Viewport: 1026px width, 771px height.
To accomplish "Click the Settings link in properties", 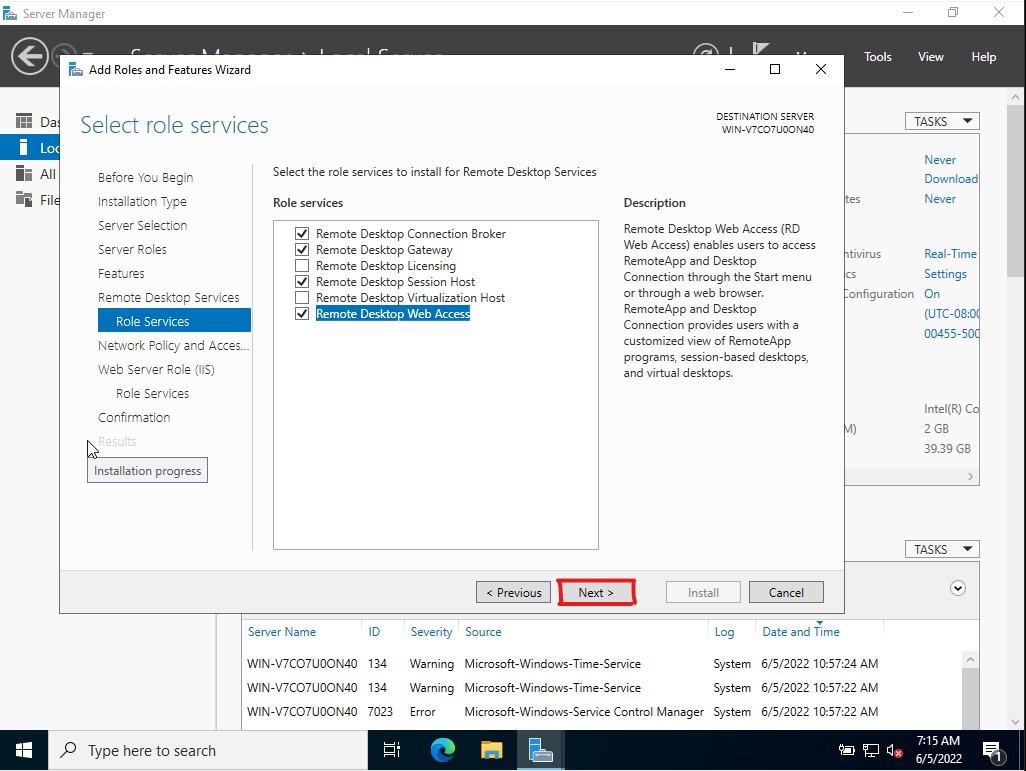I will coord(945,274).
